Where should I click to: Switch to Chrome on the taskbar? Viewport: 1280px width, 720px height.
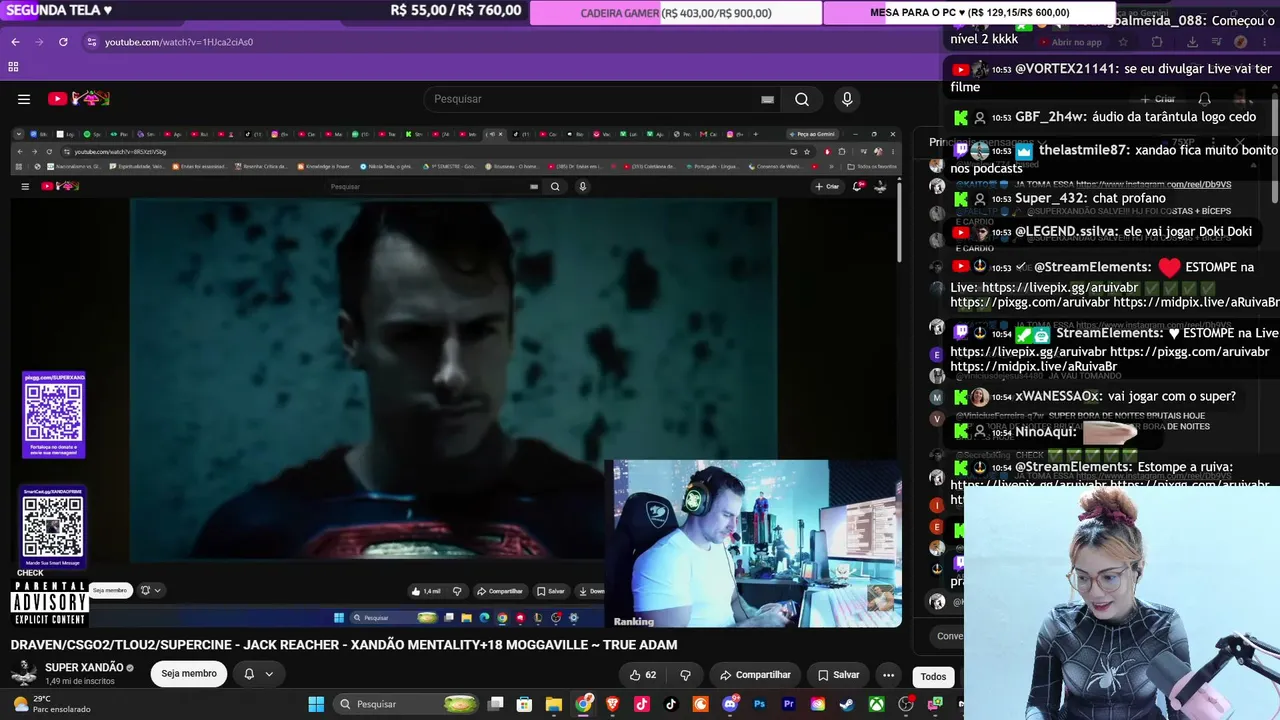pos(583,704)
